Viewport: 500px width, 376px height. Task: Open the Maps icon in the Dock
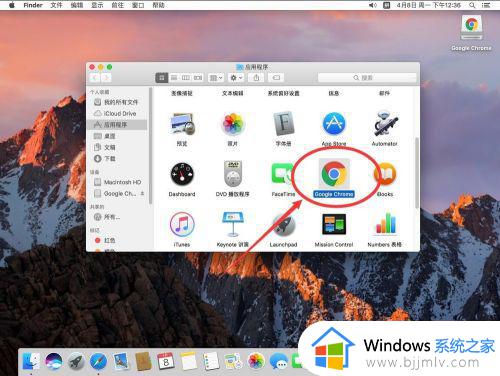click(234, 362)
